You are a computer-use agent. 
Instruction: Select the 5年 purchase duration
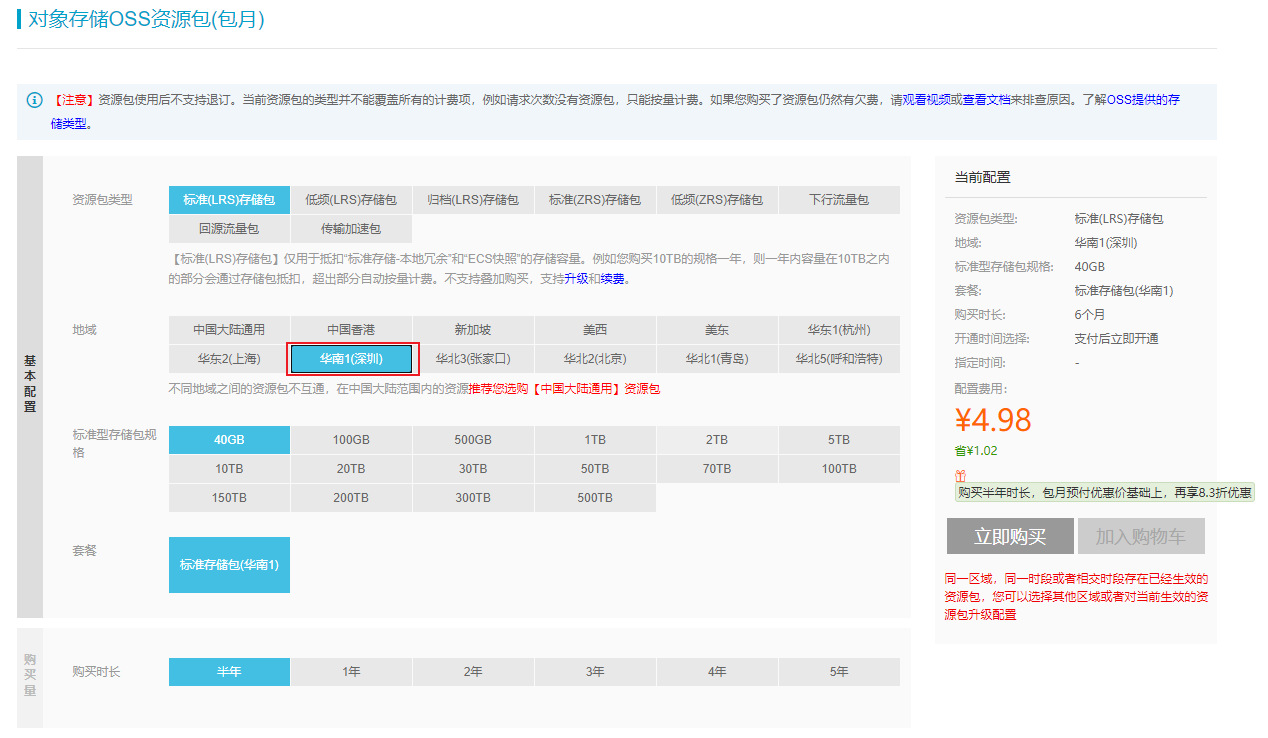[x=839, y=672]
